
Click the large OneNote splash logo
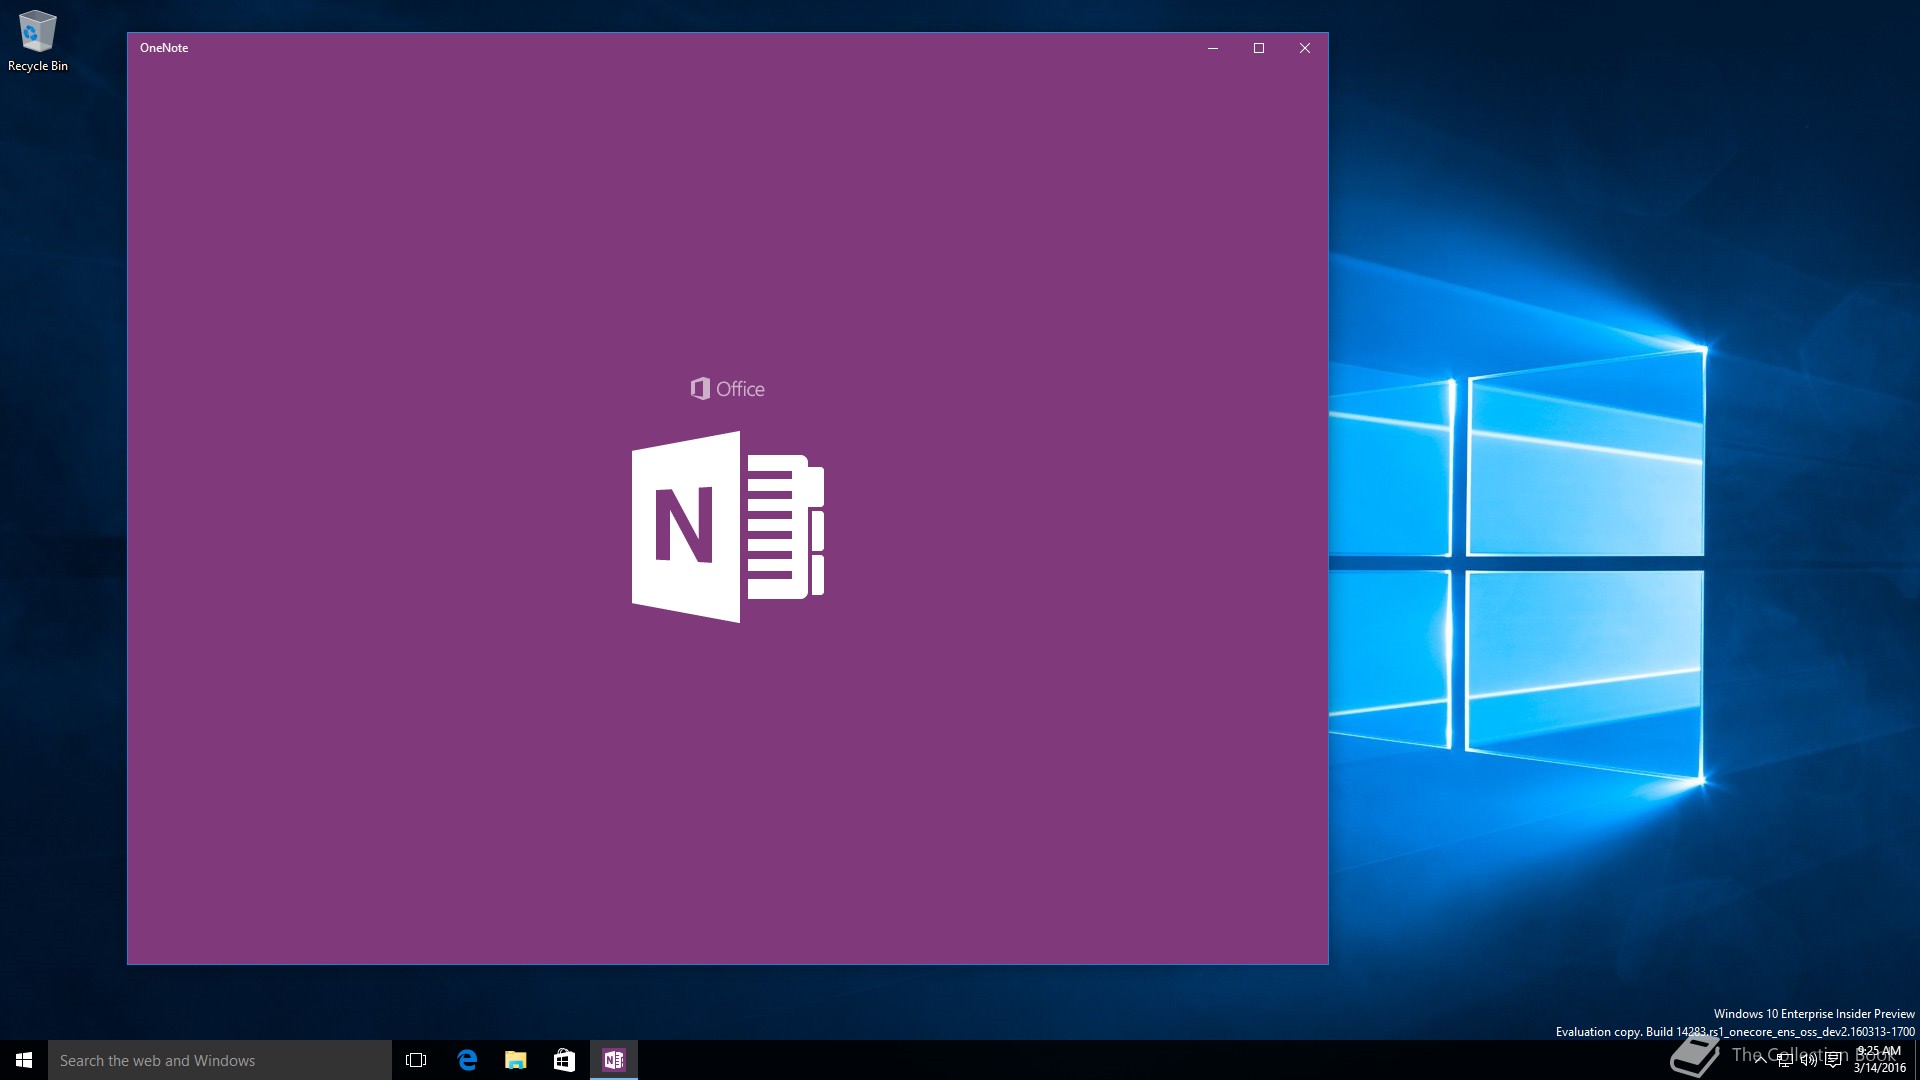point(727,527)
